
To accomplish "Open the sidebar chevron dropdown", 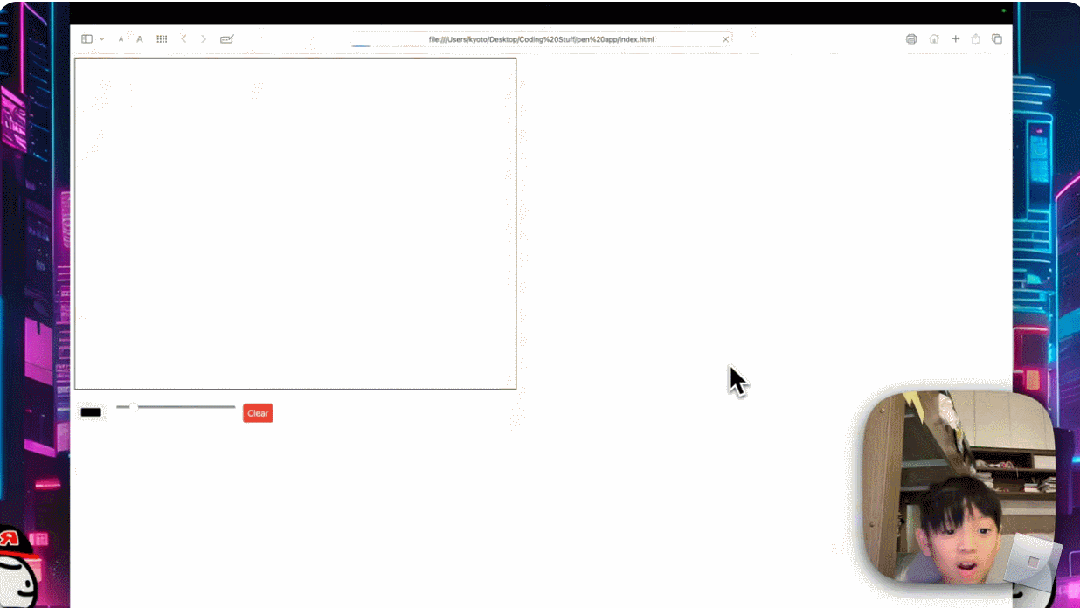I will [101, 39].
